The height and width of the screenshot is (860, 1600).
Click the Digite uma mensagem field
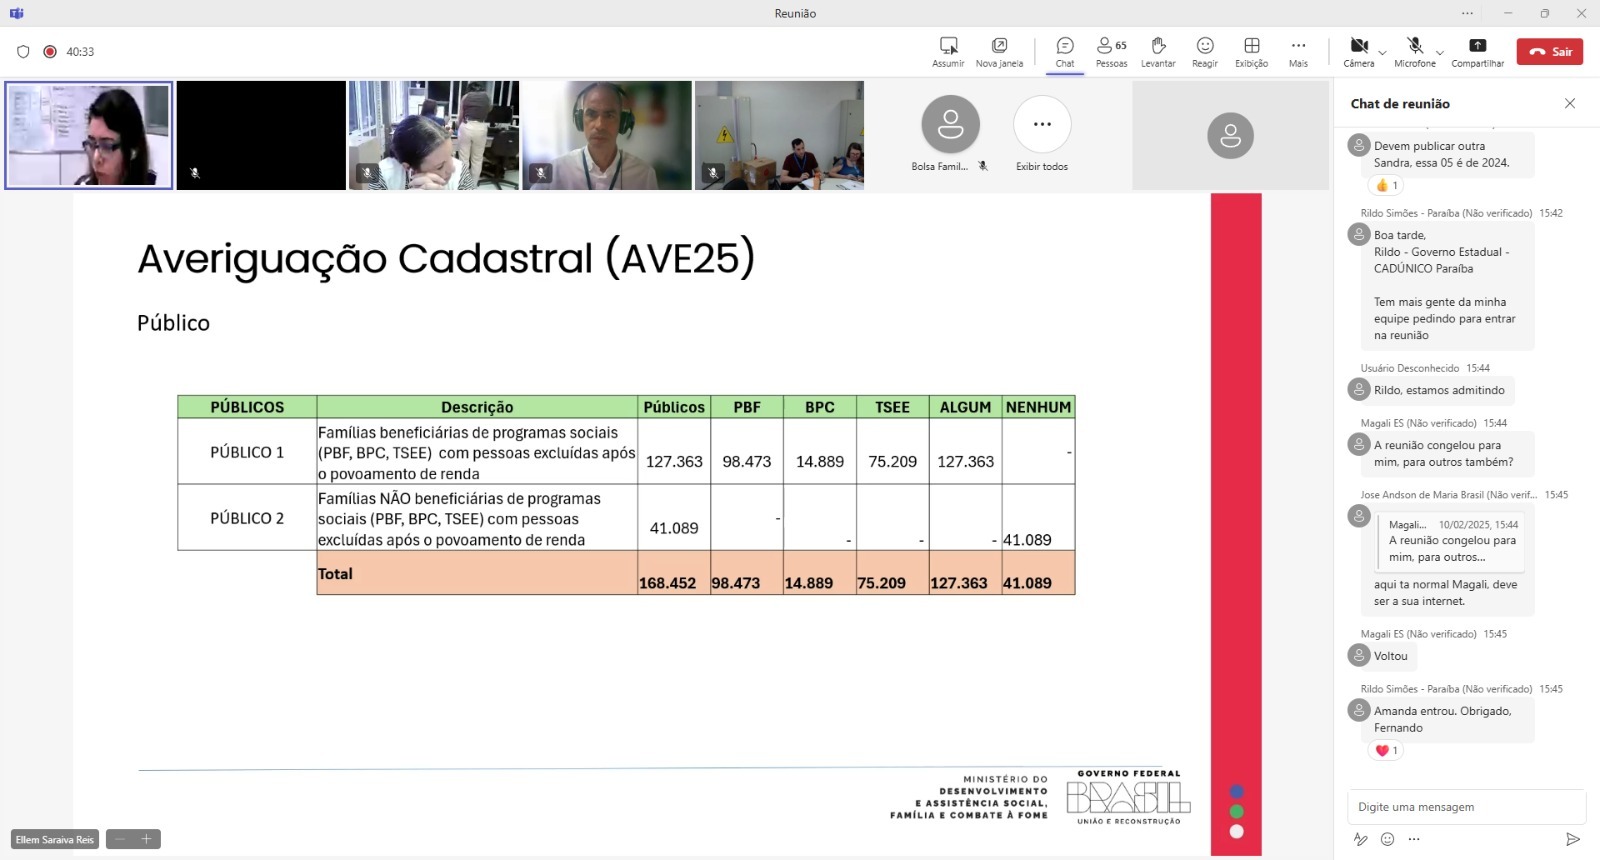pos(1465,807)
